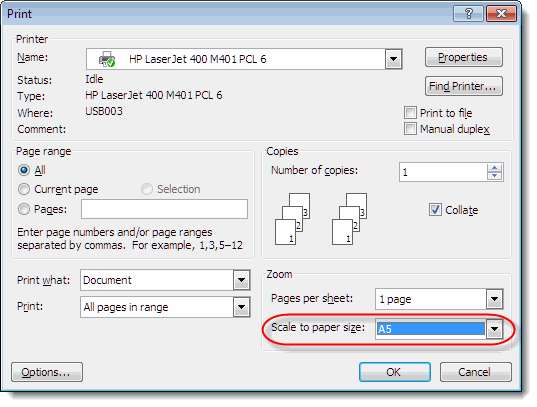Open the printer Name dropdown
Viewport: 537px width, 407px height.
click(393, 59)
